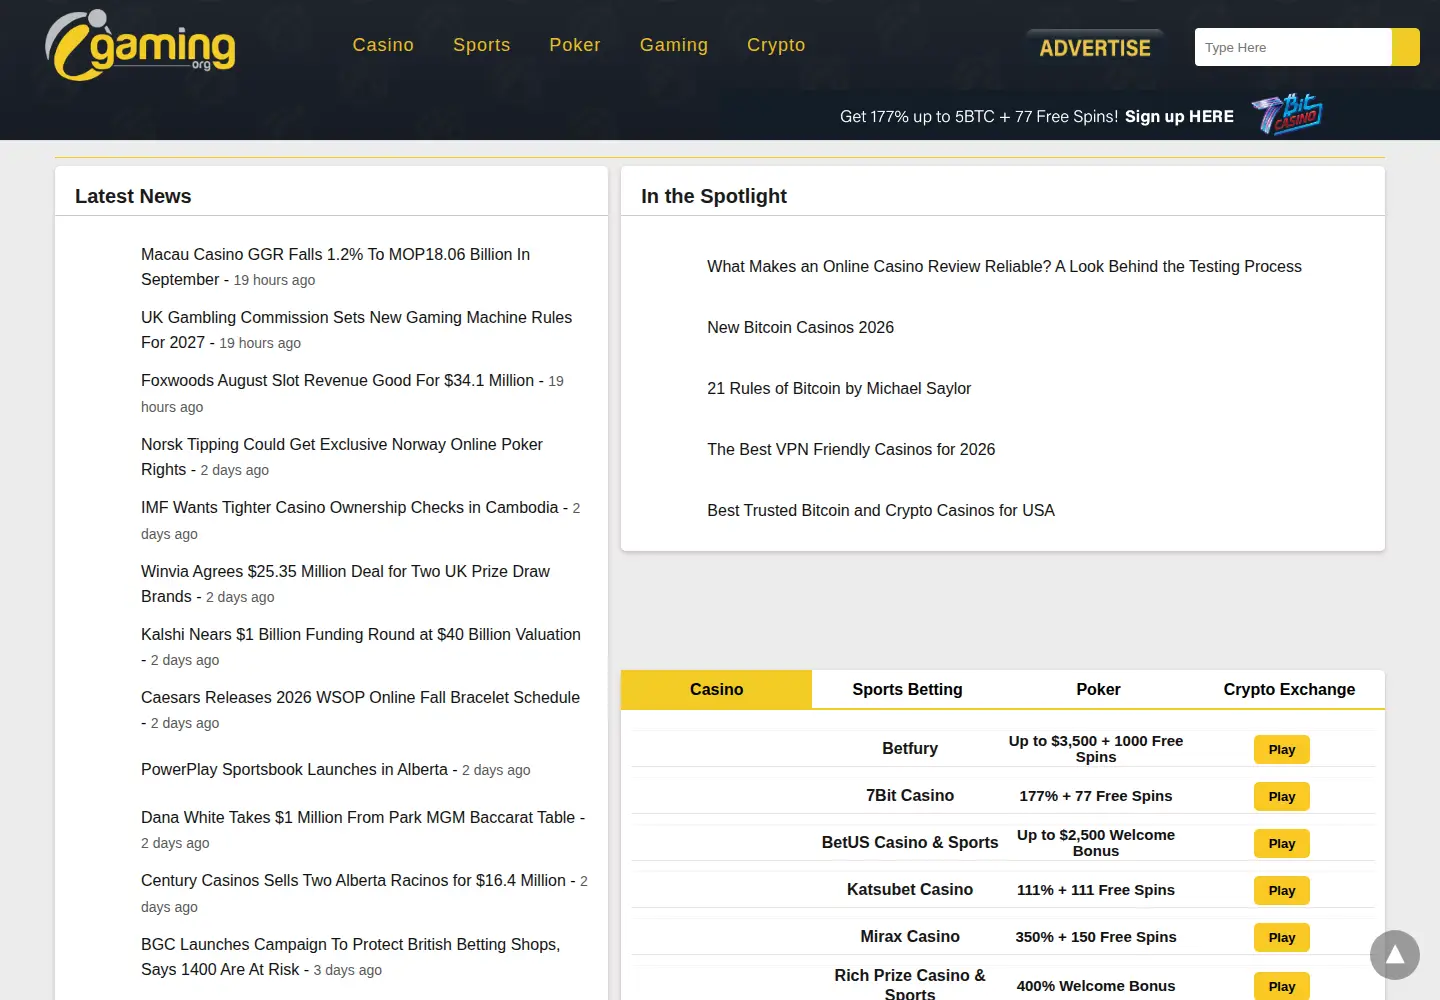Click Play for Rich Prize Casino & Sports
1440x1000 pixels.
(x=1282, y=986)
